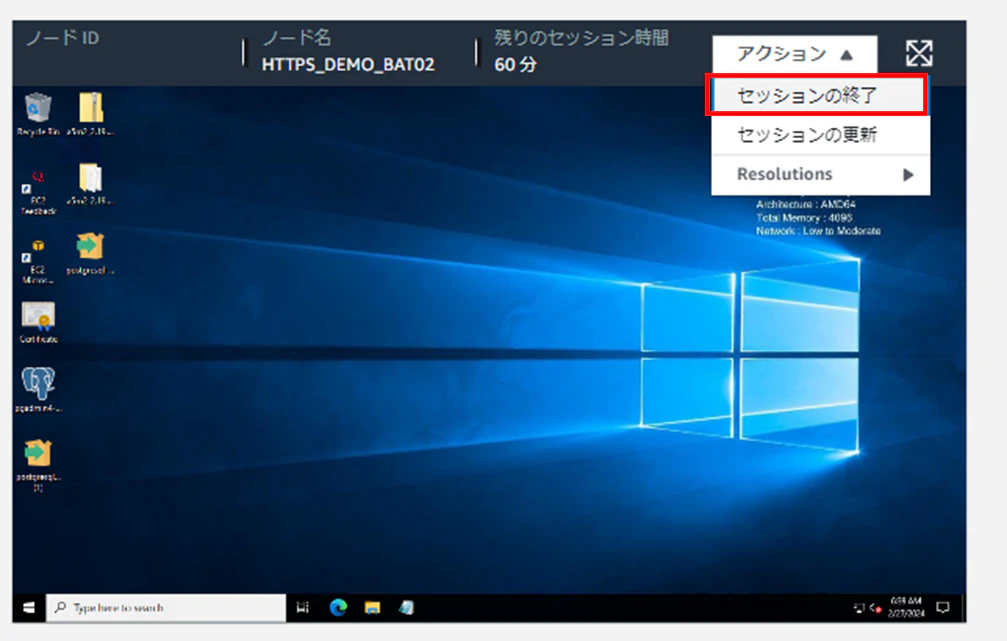Click the volume tray icon
Image resolution: width=1007 pixels, height=641 pixels.
click(x=875, y=608)
